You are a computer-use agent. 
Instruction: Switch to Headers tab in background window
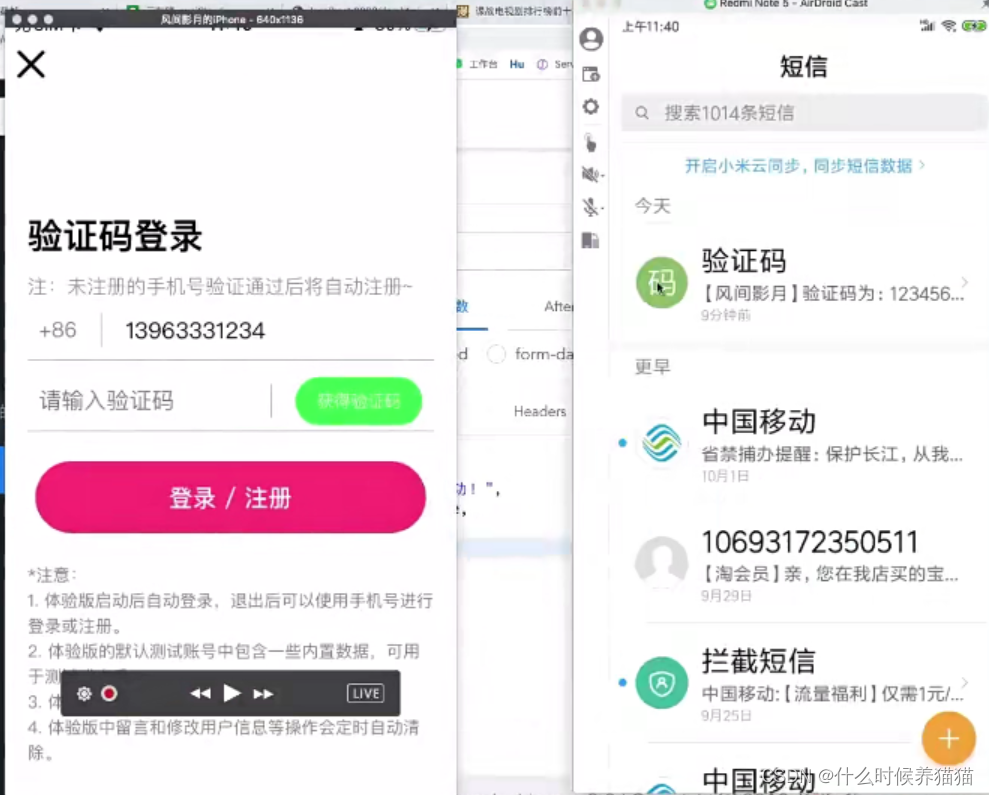click(540, 411)
